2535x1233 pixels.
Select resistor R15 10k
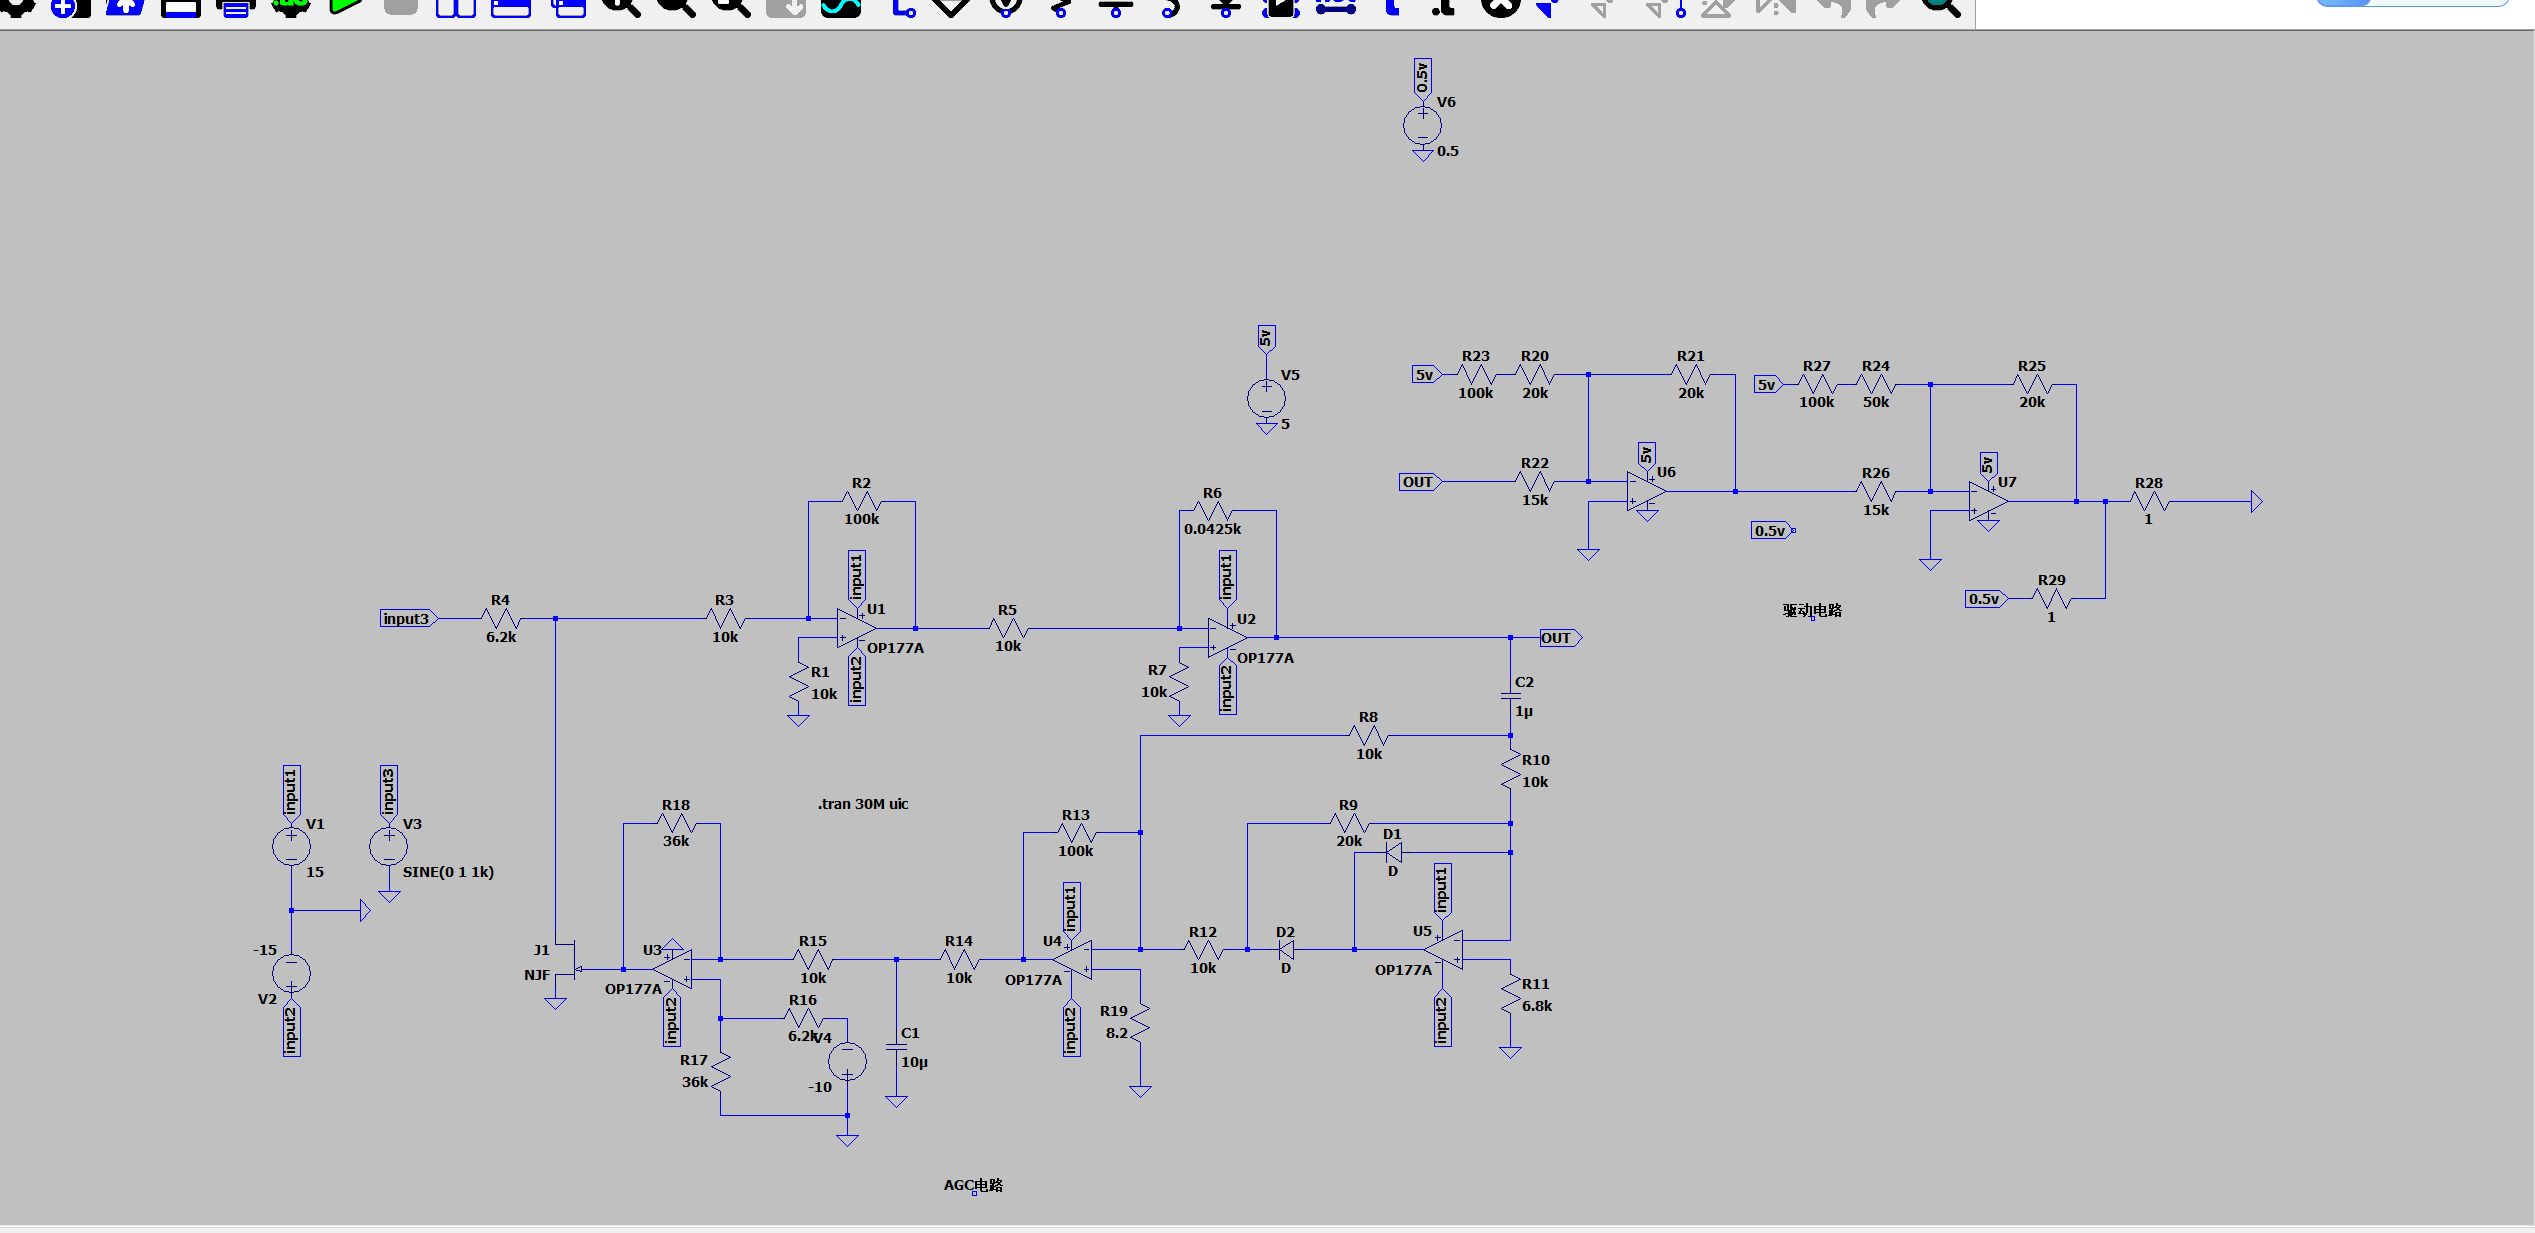click(813, 959)
